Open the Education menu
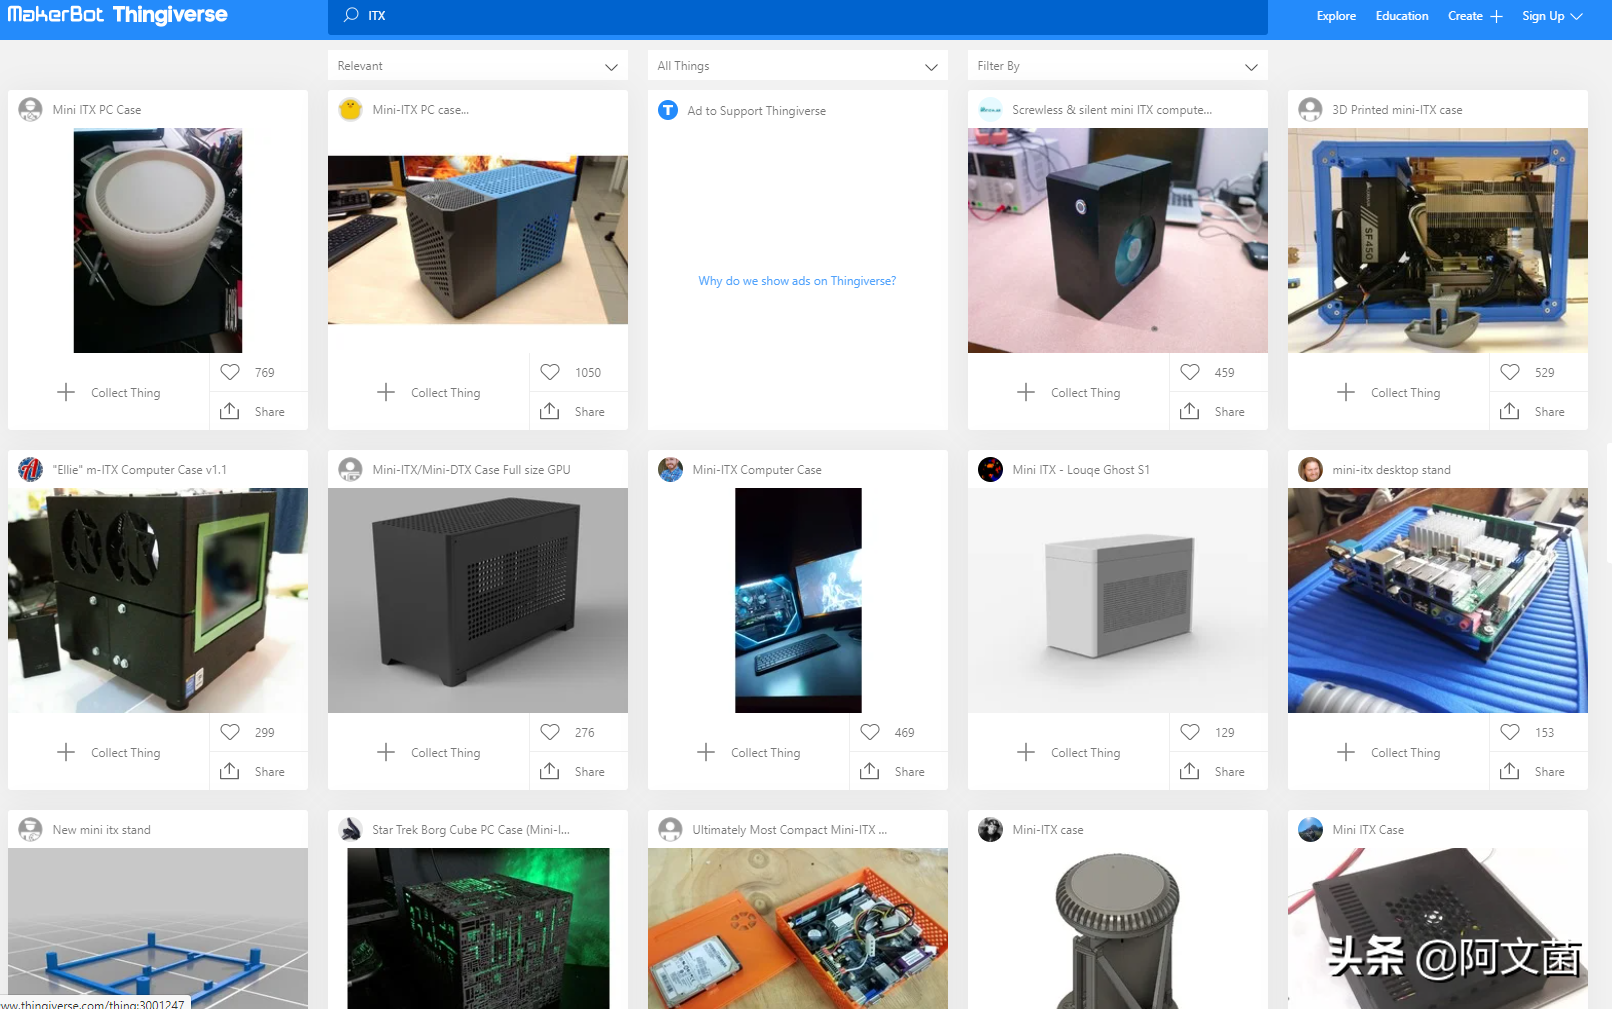 (1402, 16)
